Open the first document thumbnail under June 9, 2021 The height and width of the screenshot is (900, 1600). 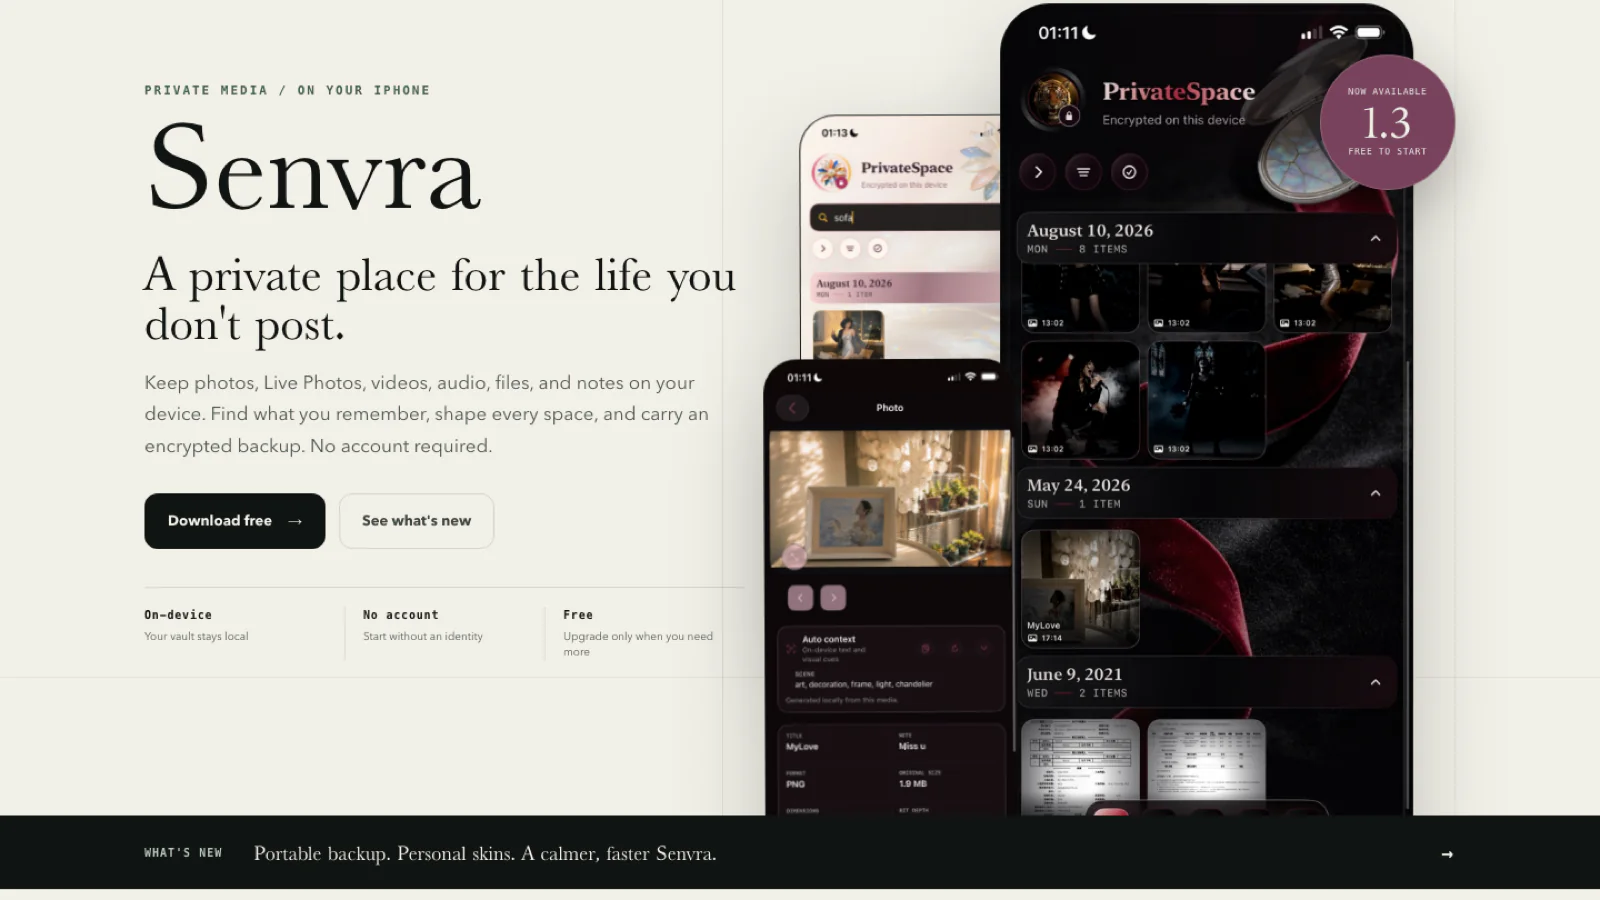(x=1080, y=767)
